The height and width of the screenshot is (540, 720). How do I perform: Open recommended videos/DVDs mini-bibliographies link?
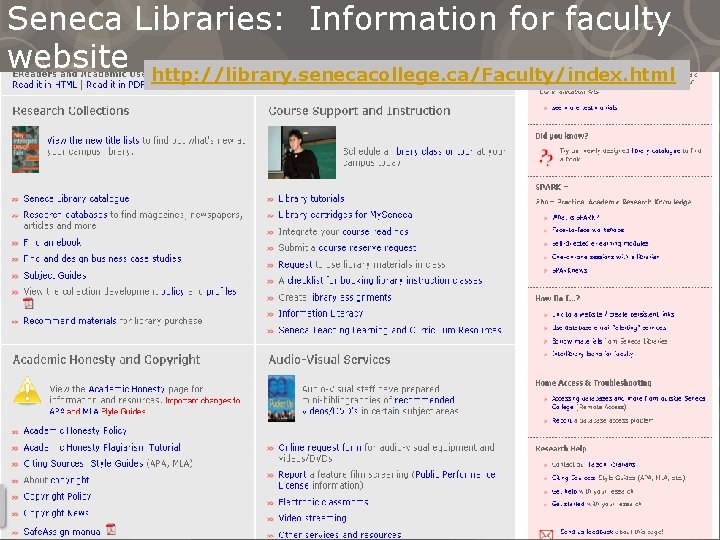point(379,405)
